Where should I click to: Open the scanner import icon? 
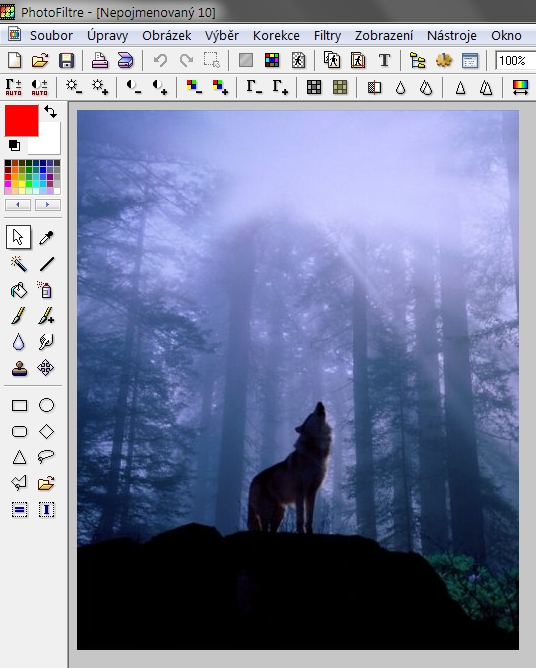[126, 60]
